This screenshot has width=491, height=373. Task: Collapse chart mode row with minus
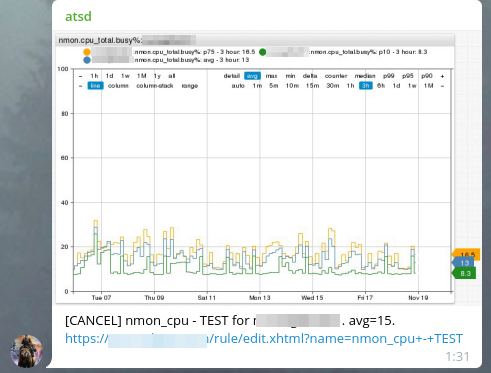click(x=80, y=86)
